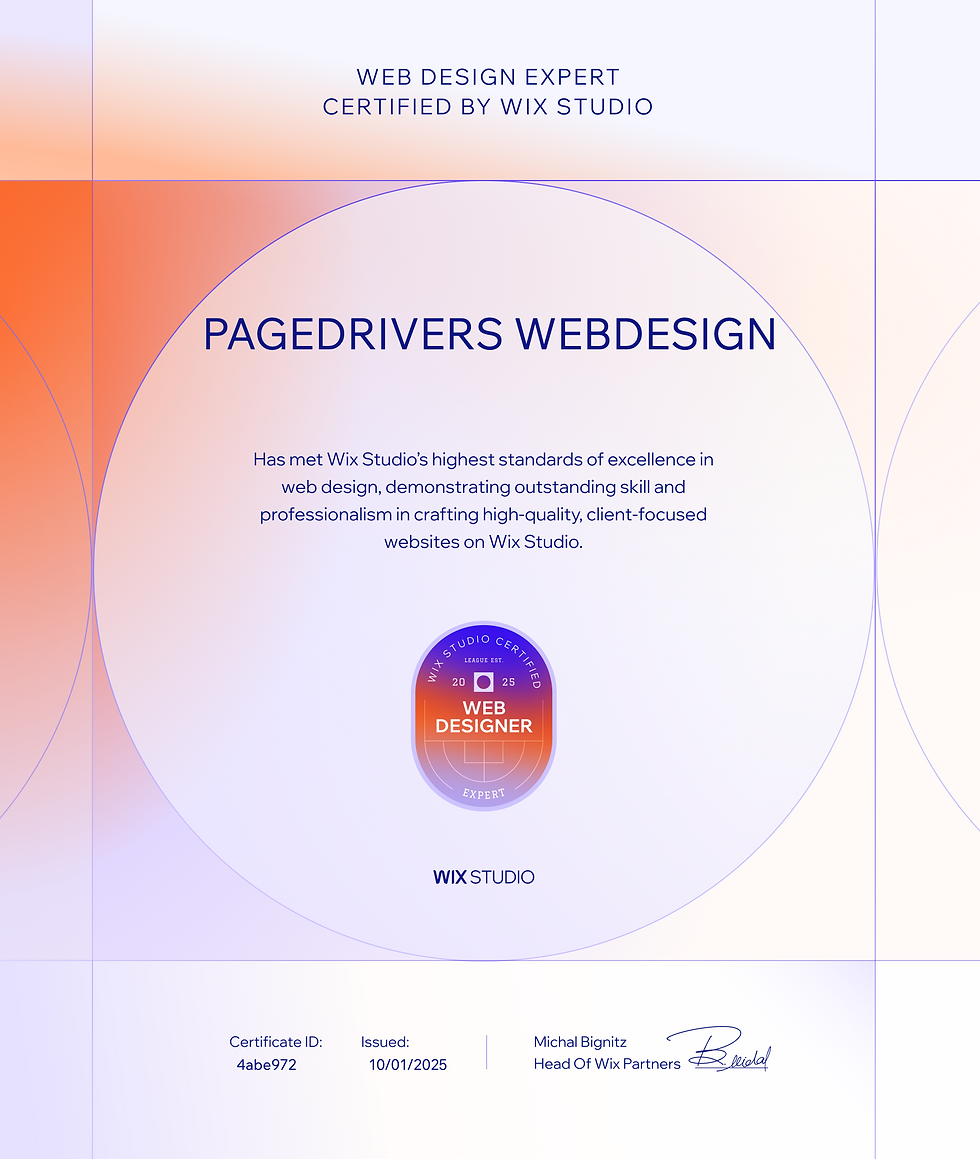
Task: Click the WIX STUDIO wordmark logo
Action: pos(483,877)
